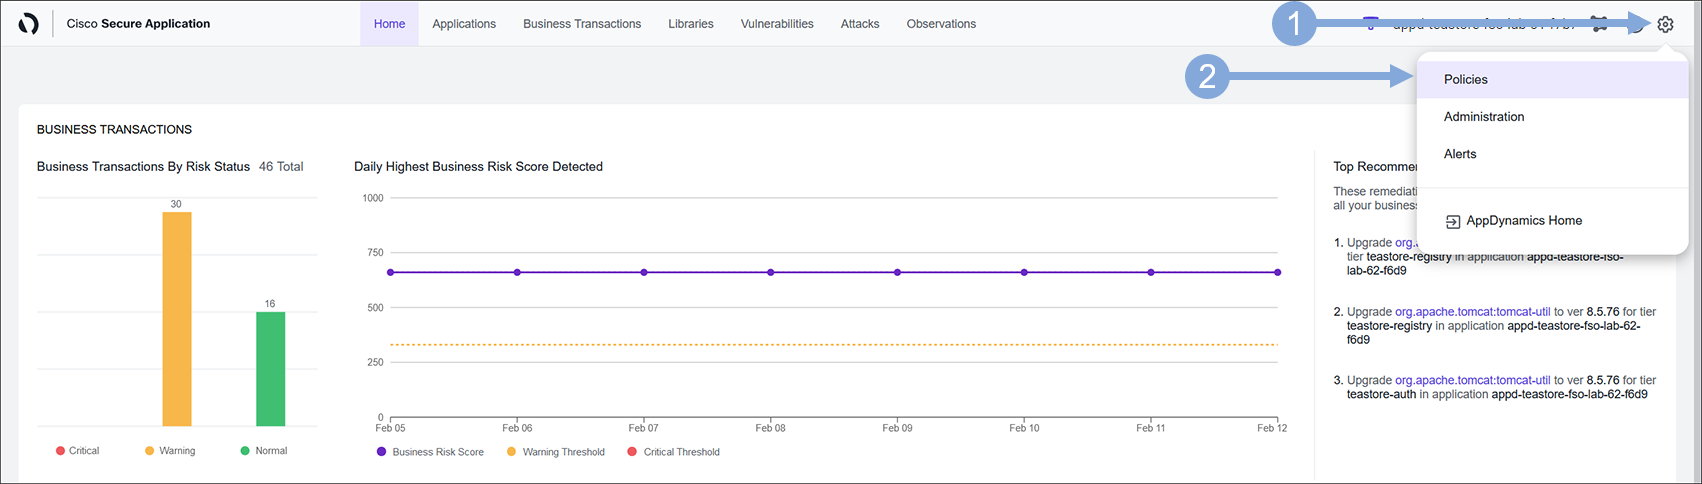This screenshot has height=484, width=1702.
Task: Toggle the Normal legend in bar chart
Action: 264,451
